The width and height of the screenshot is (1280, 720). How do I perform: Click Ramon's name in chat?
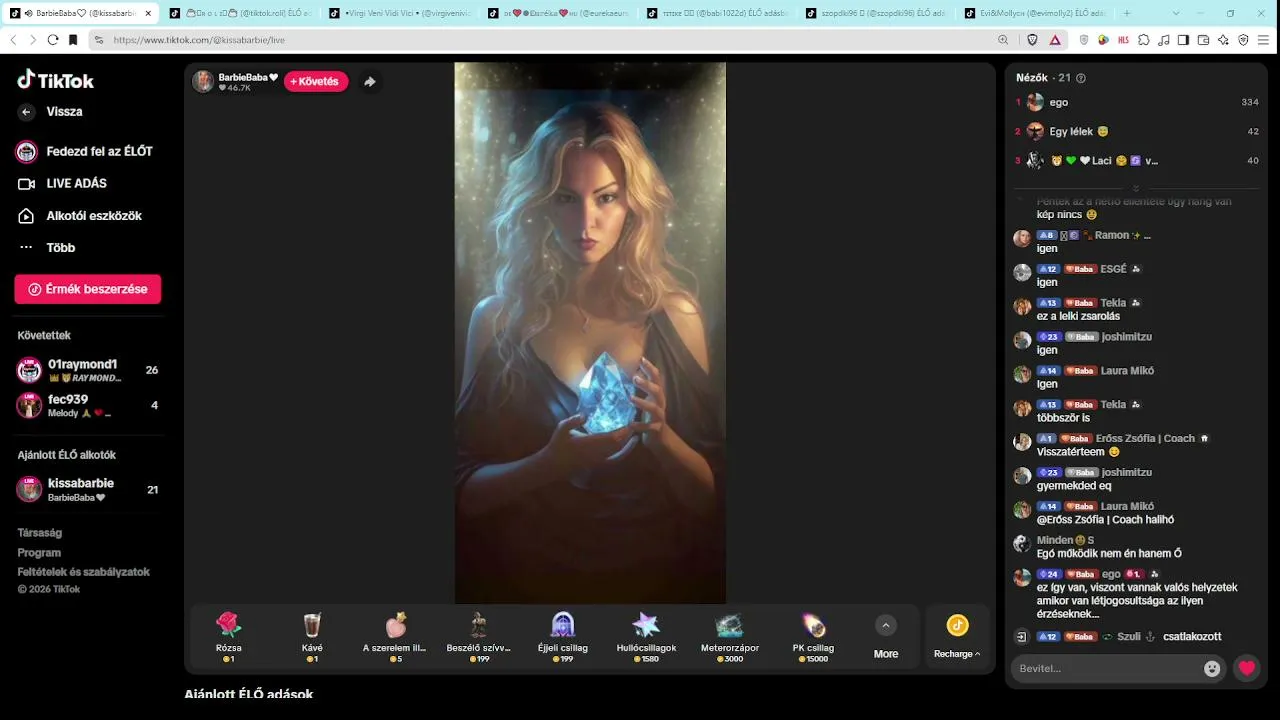[1112, 235]
